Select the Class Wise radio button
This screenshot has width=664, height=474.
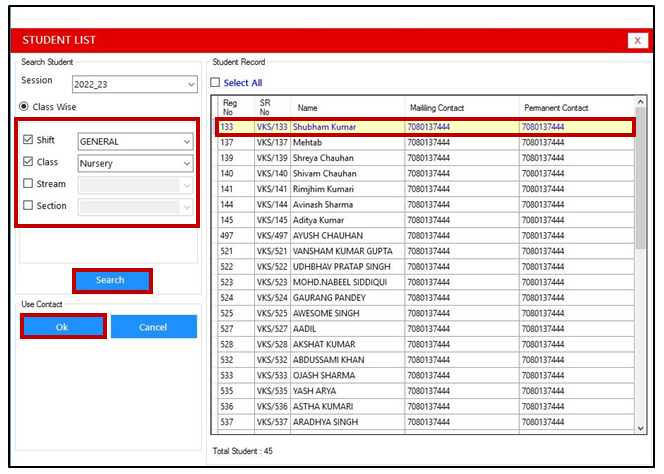[x=24, y=106]
